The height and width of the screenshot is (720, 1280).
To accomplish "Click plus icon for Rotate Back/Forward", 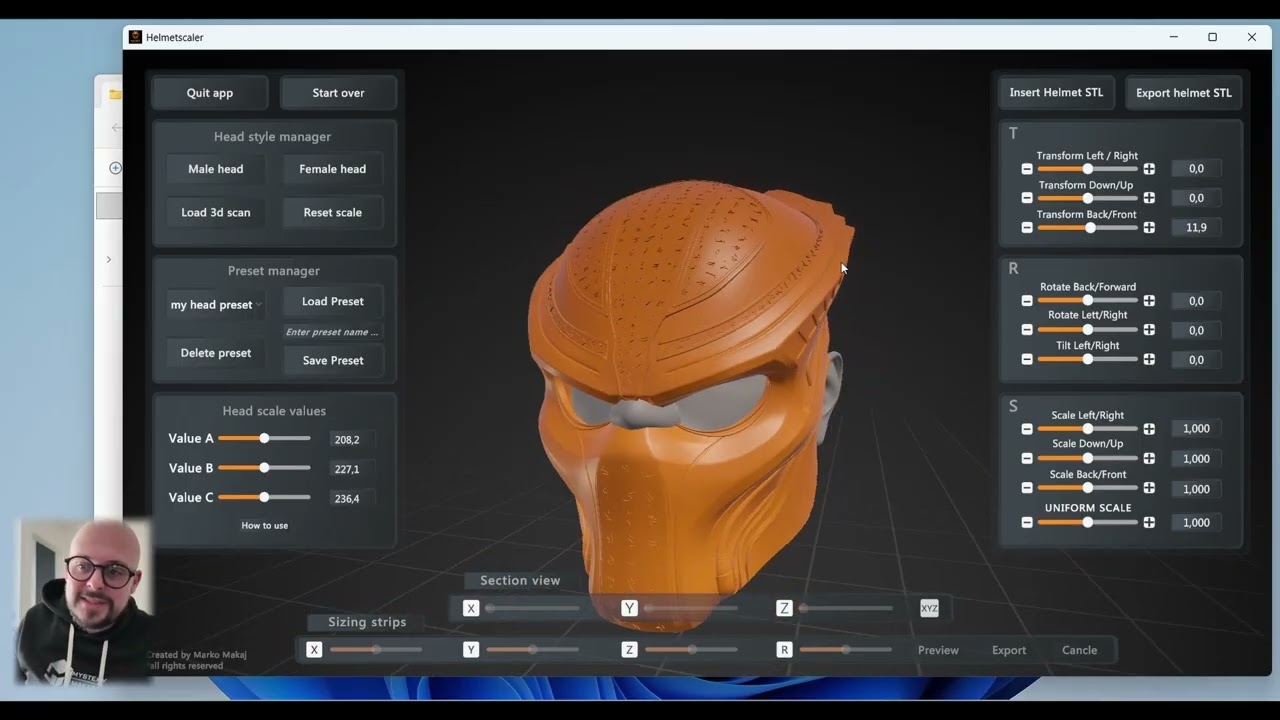I will click(1149, 301).
